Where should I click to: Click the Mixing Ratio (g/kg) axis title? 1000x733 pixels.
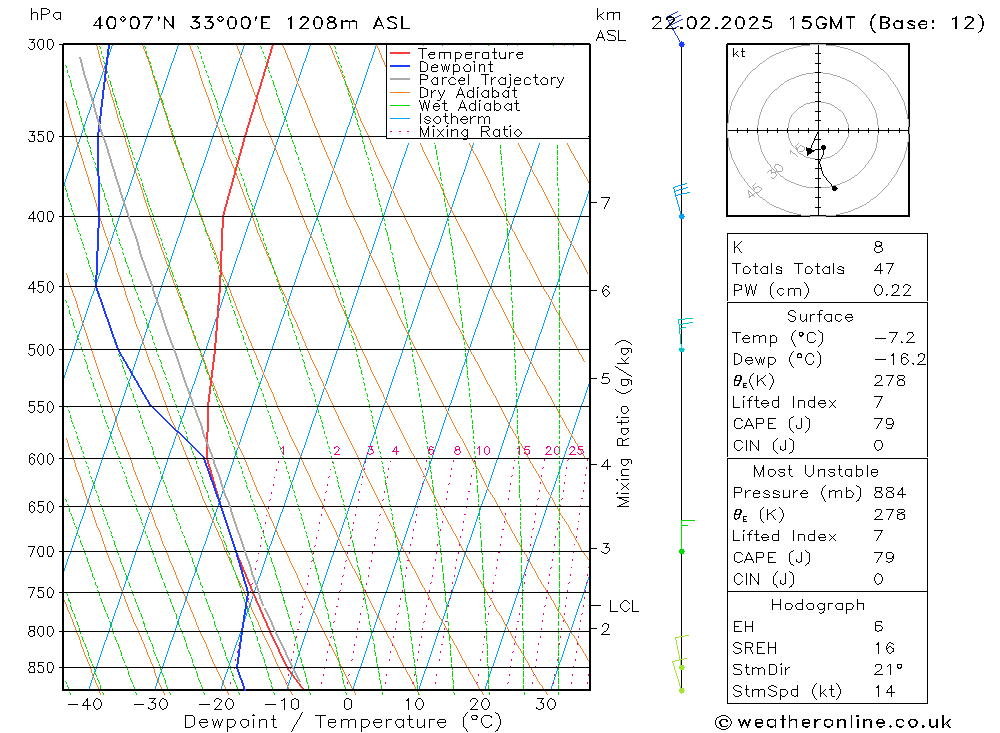click(x=624, y=423)
